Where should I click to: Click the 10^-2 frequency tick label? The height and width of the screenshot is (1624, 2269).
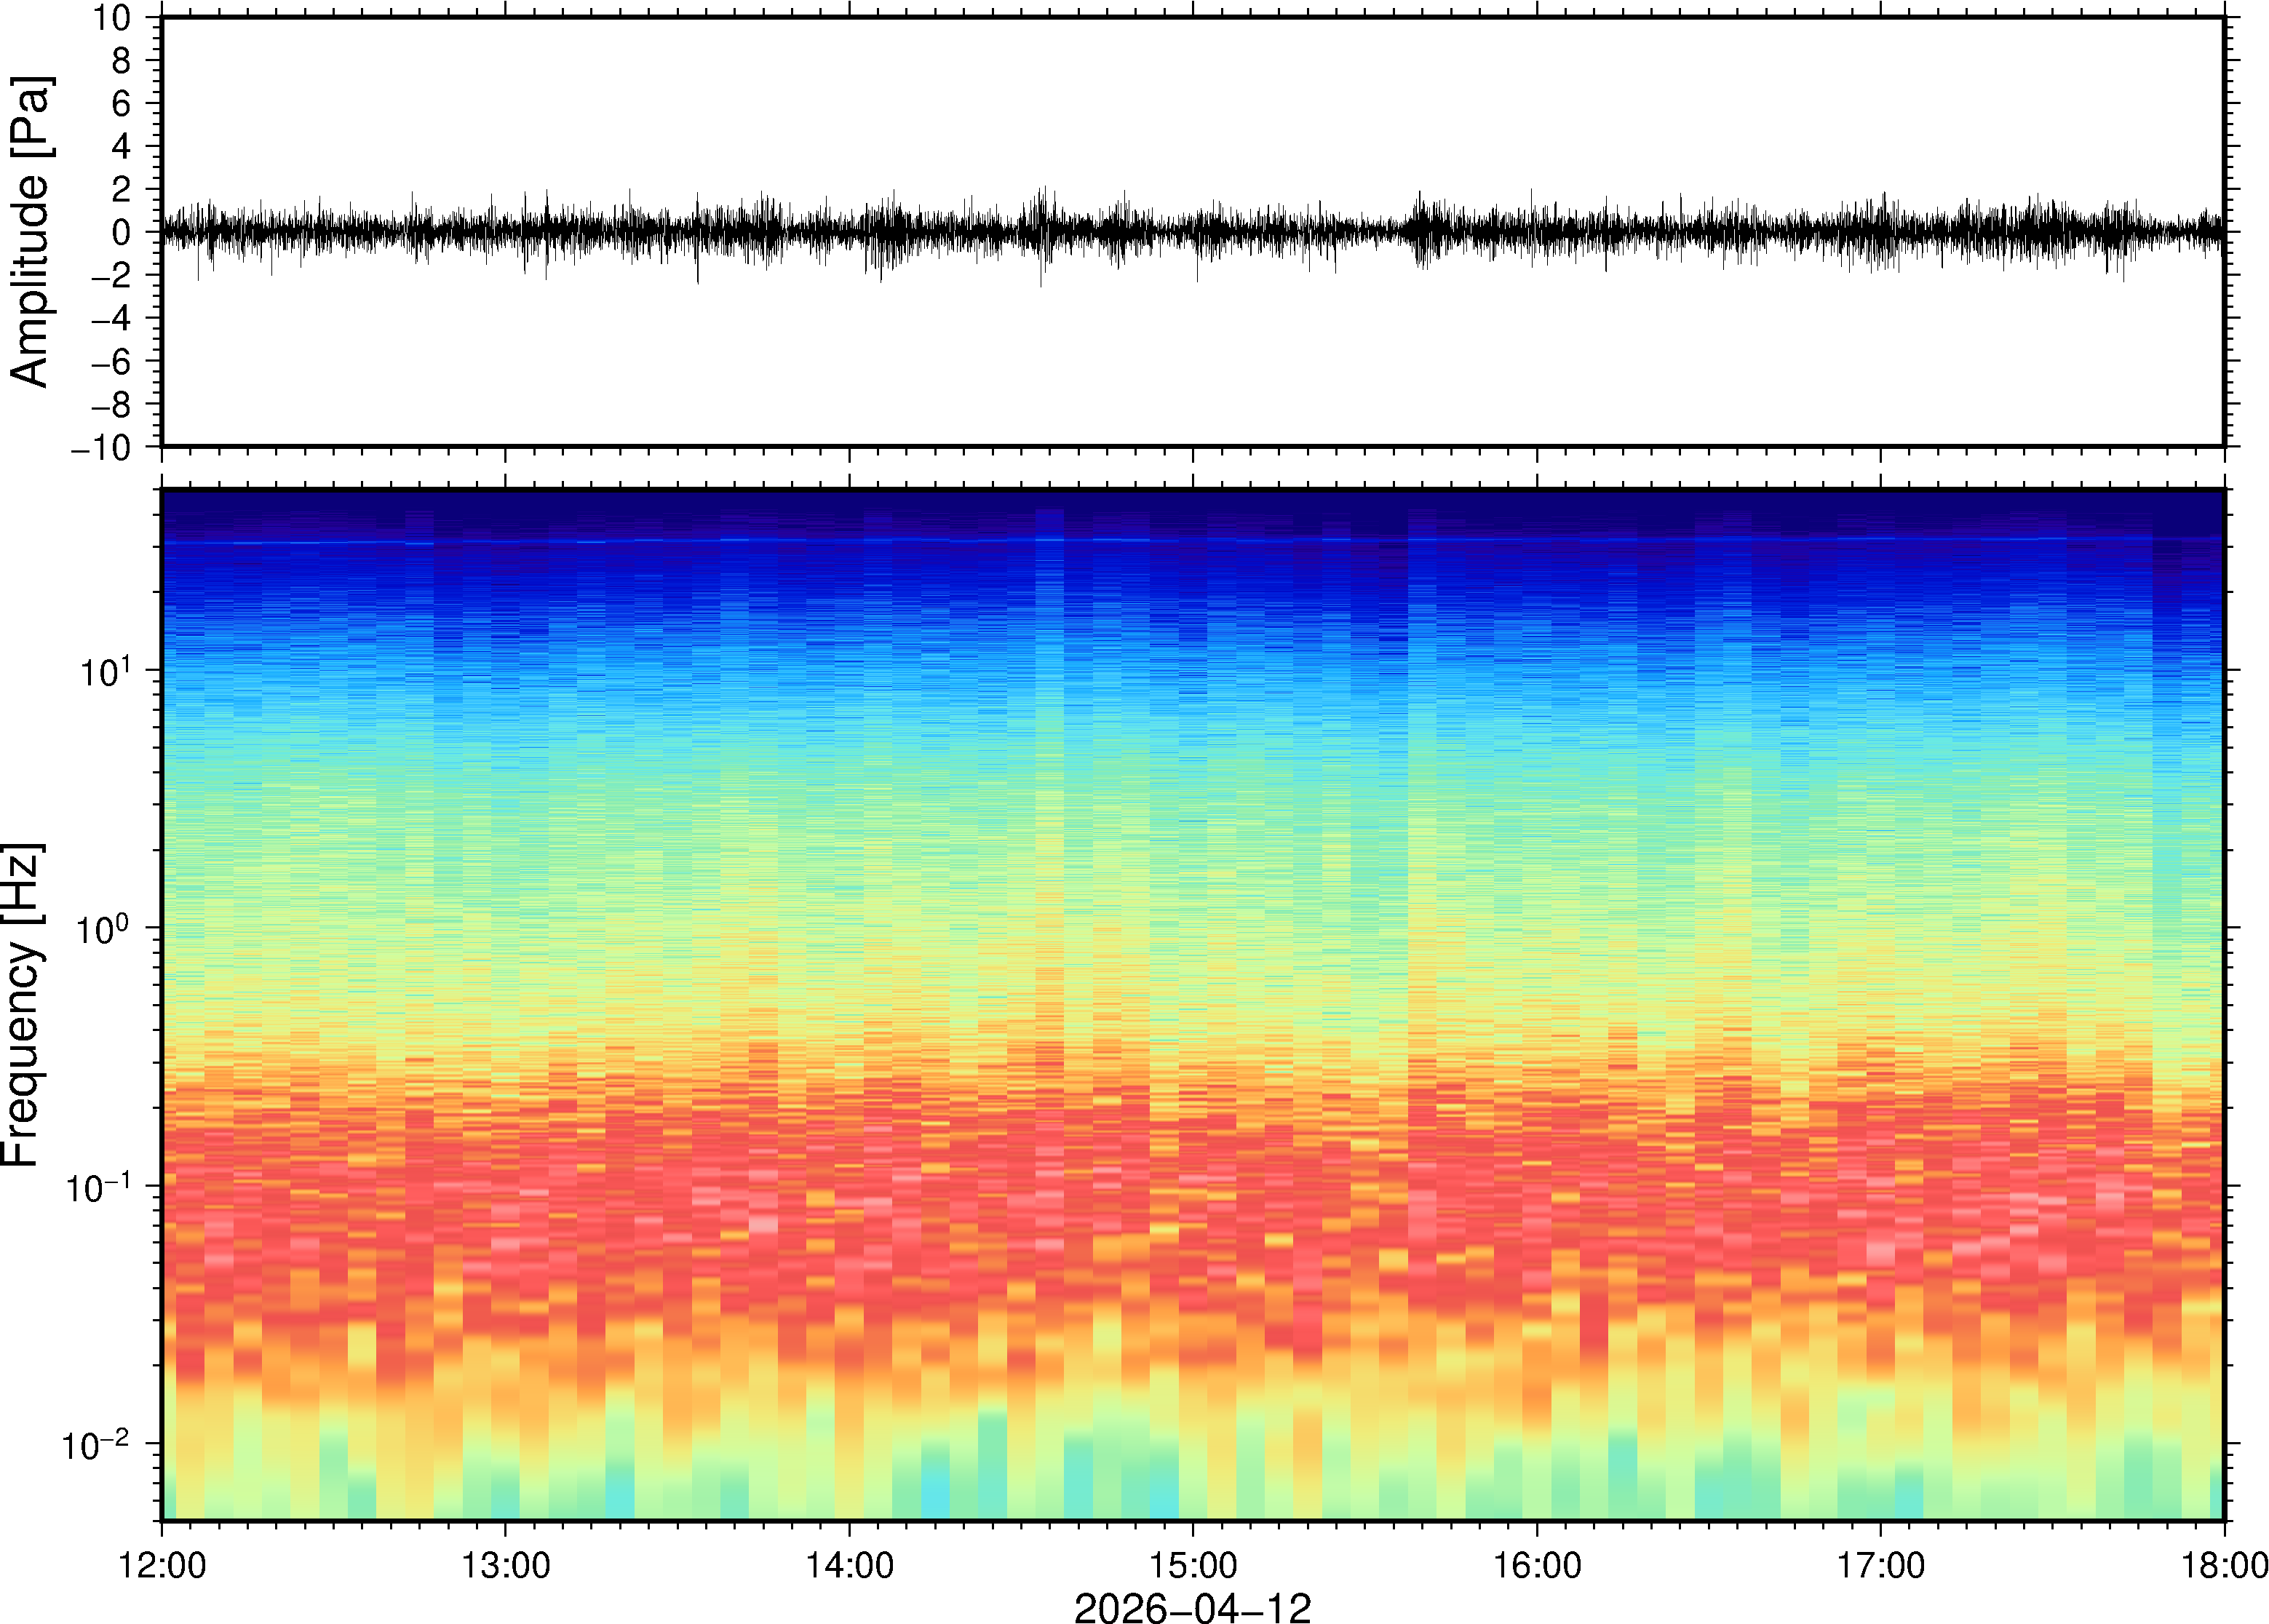pyautogui.click(x=97, y=1445)
